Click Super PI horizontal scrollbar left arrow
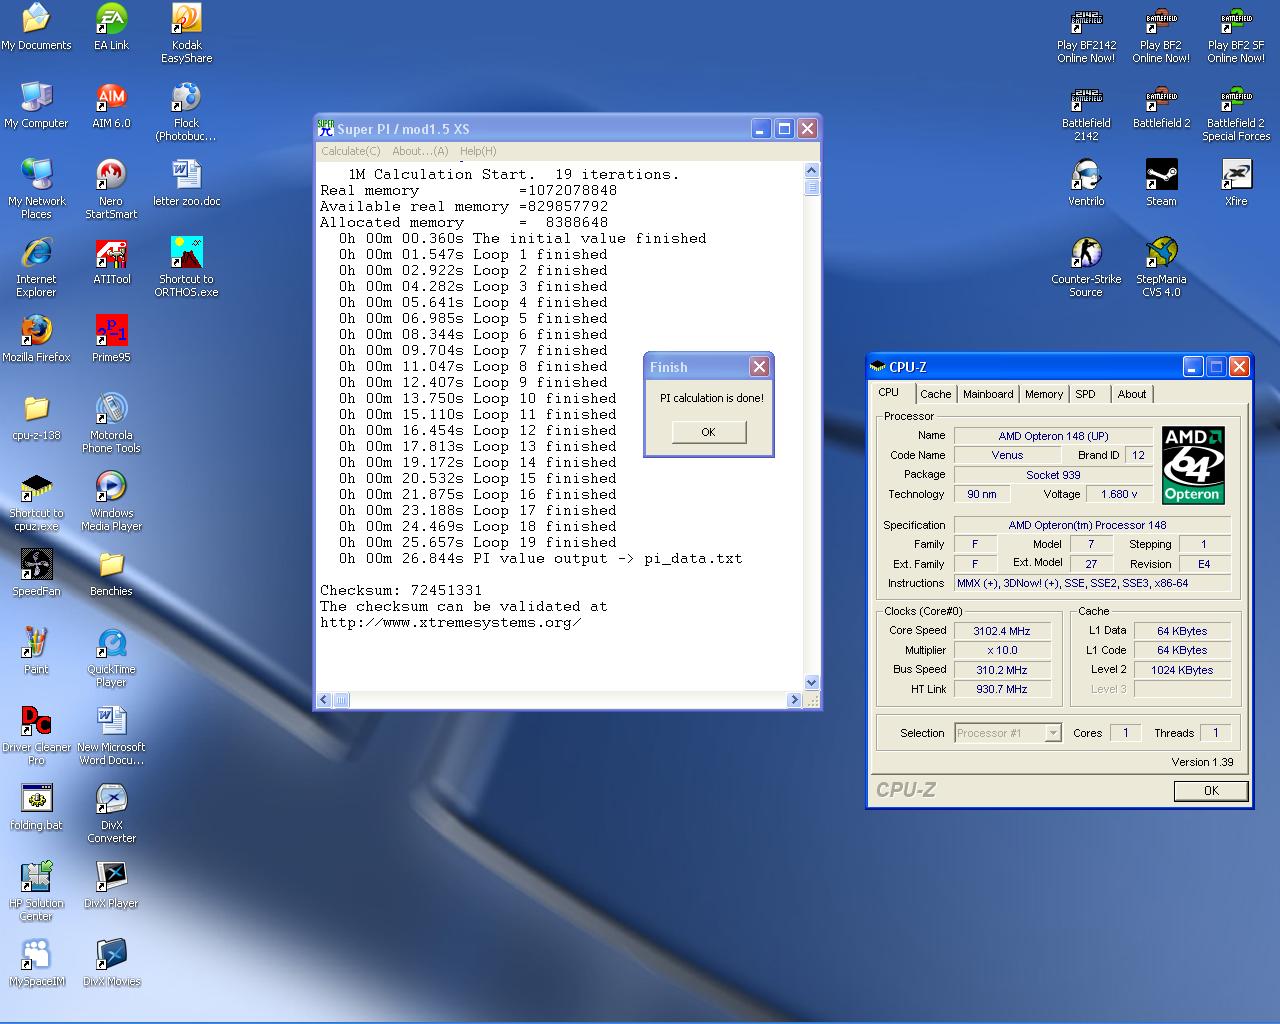Viewport: 1280px width, 1024px height. (324, 700)
